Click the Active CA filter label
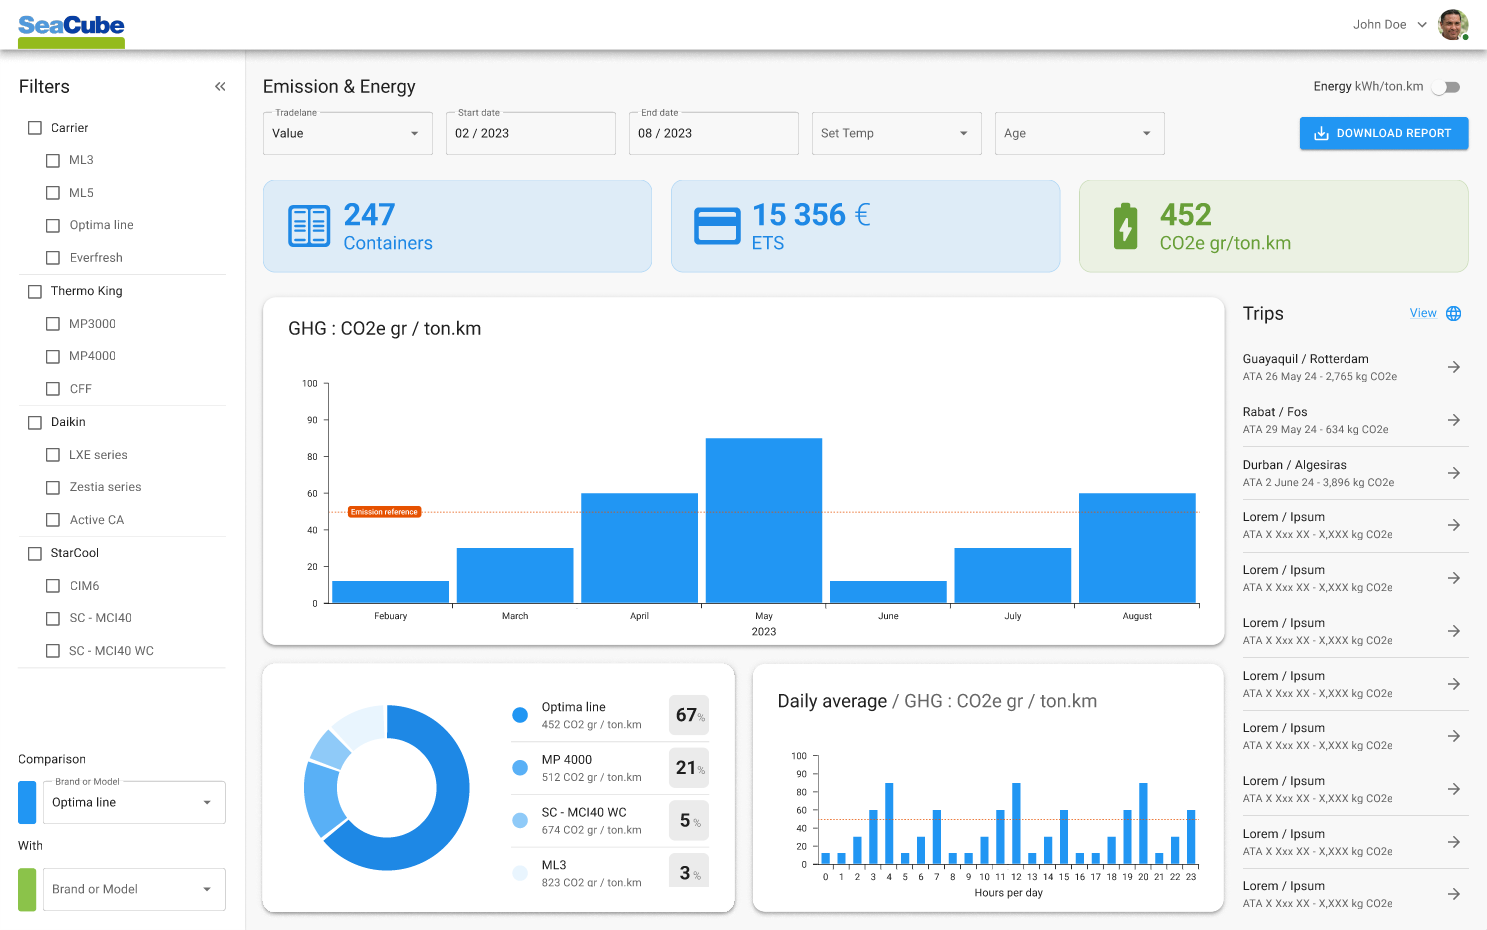This screenshot has width=1487, height=930. (97, 520)
